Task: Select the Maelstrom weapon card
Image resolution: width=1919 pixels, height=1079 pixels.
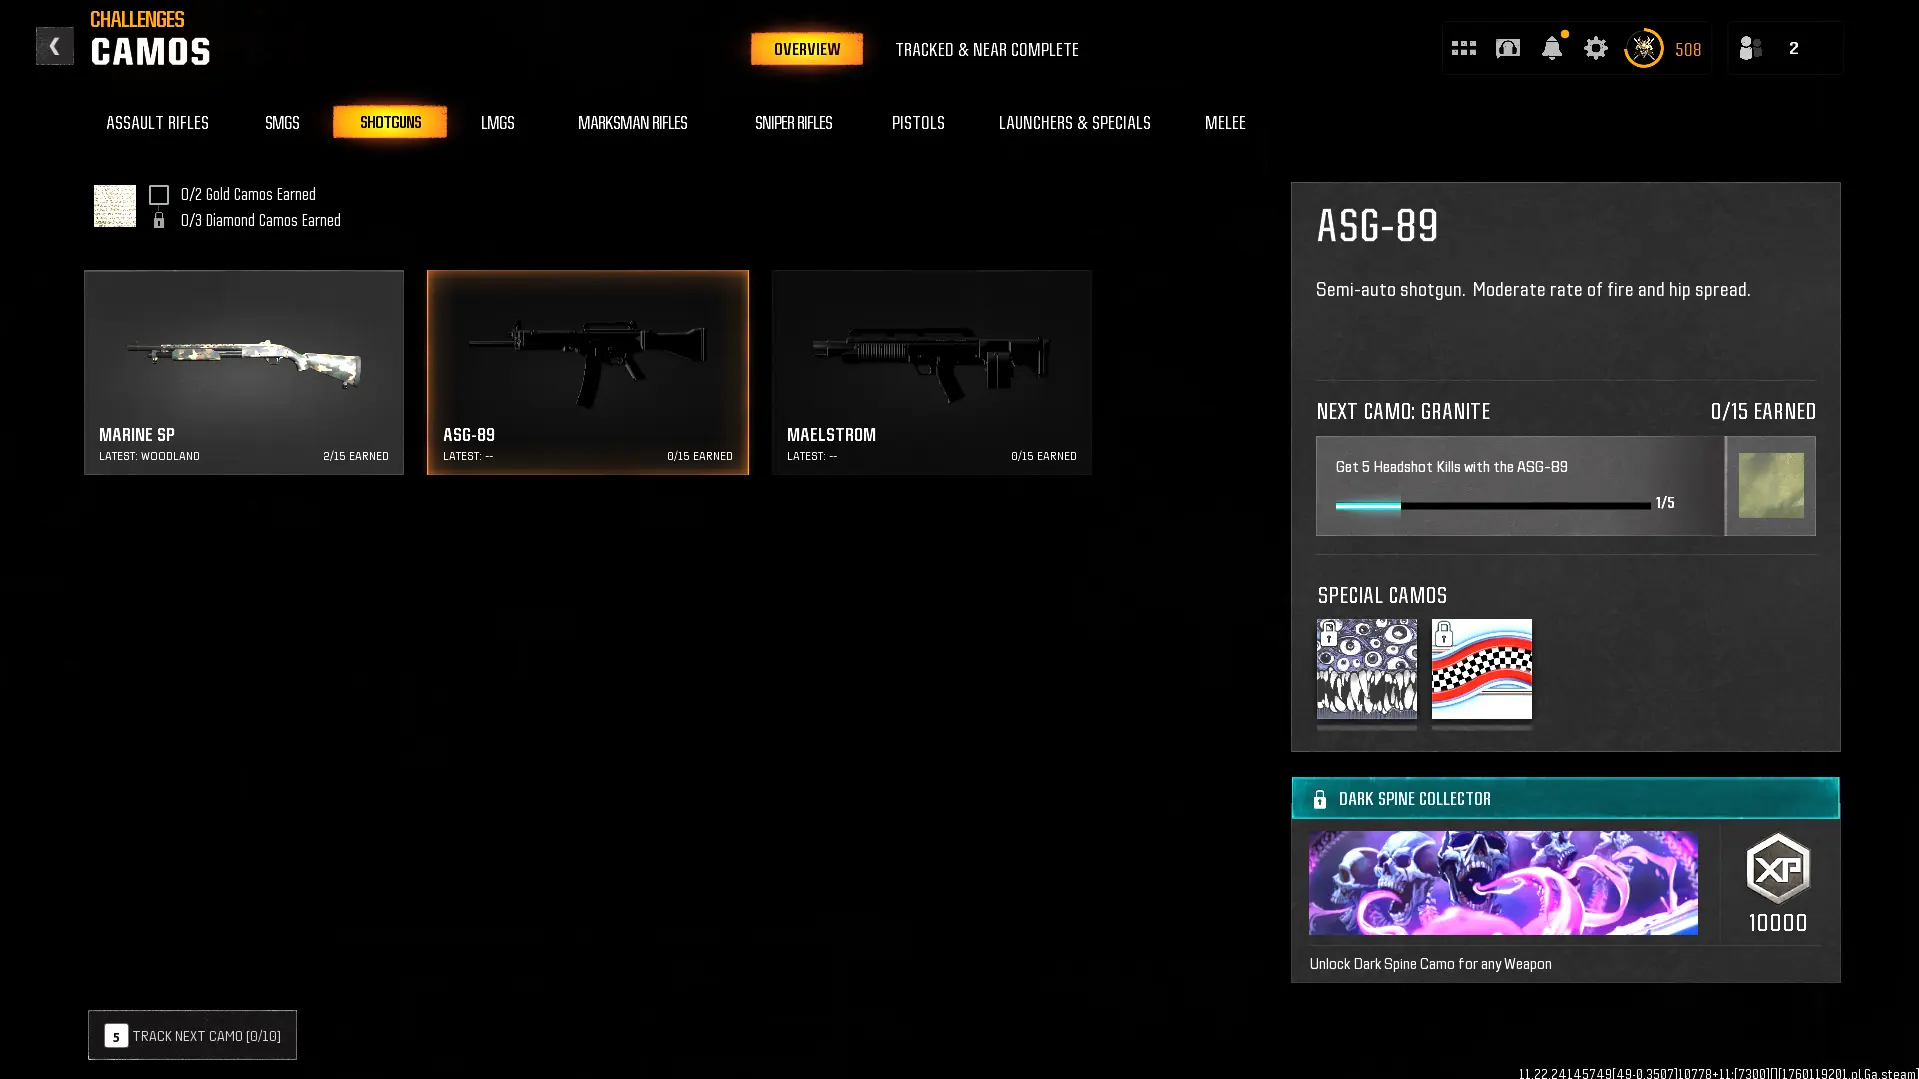Action: (x=932, y=372)
